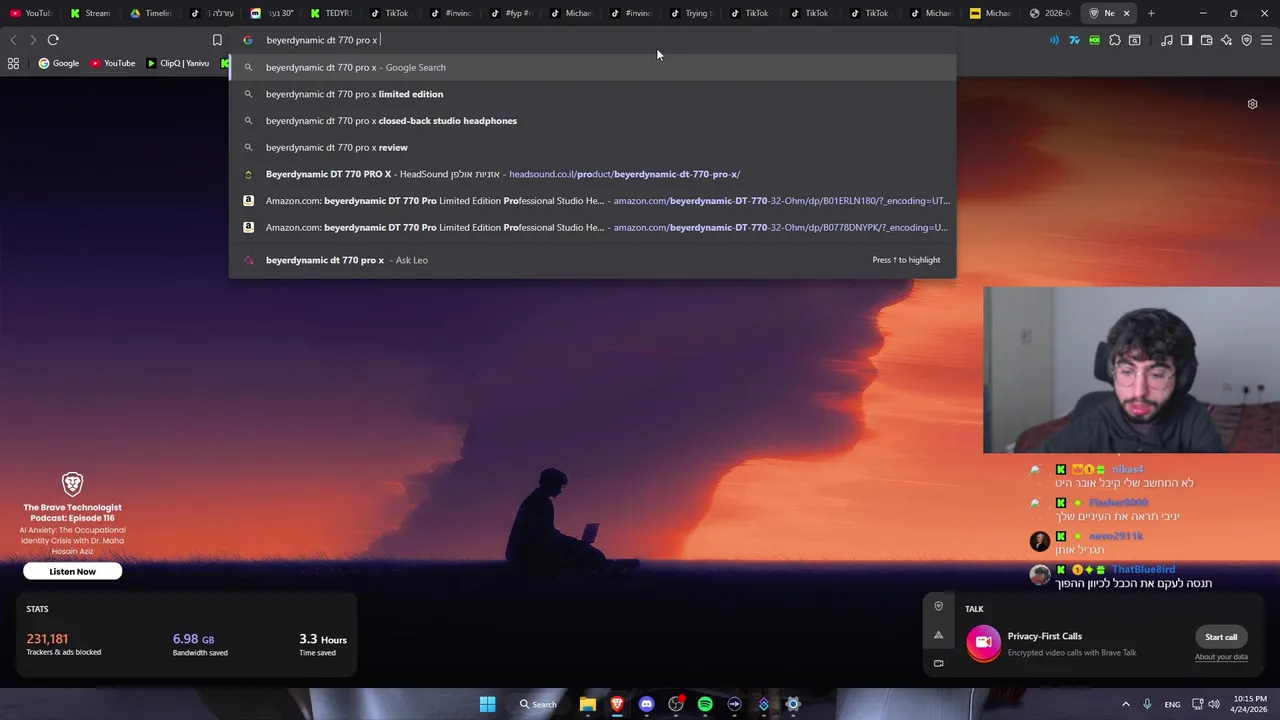
Task: Select 'limited edition' search suggestion
Action: 592,94
